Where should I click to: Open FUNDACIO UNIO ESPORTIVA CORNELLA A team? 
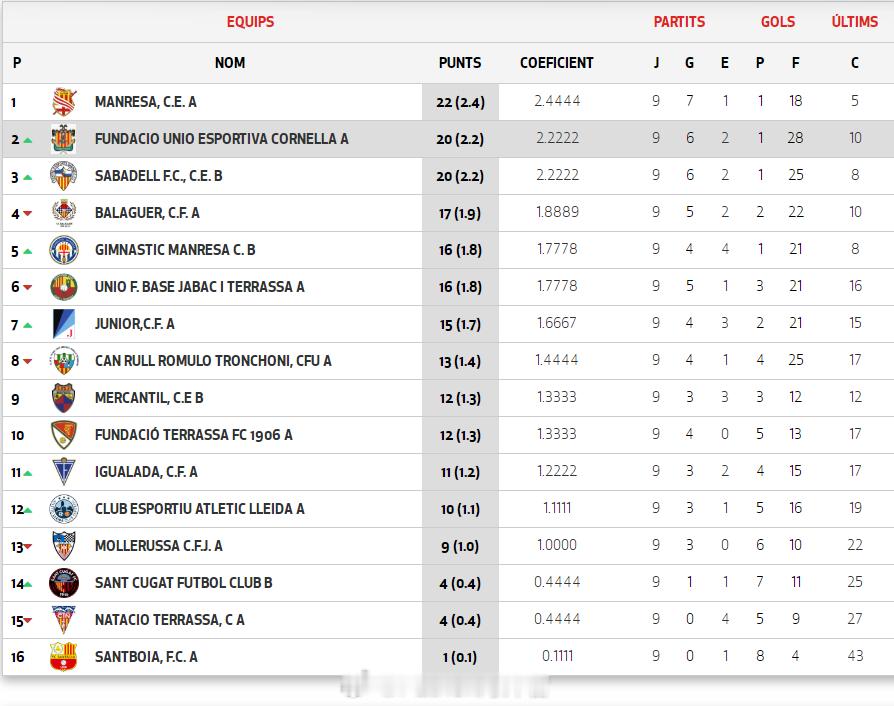click(221, 139)
